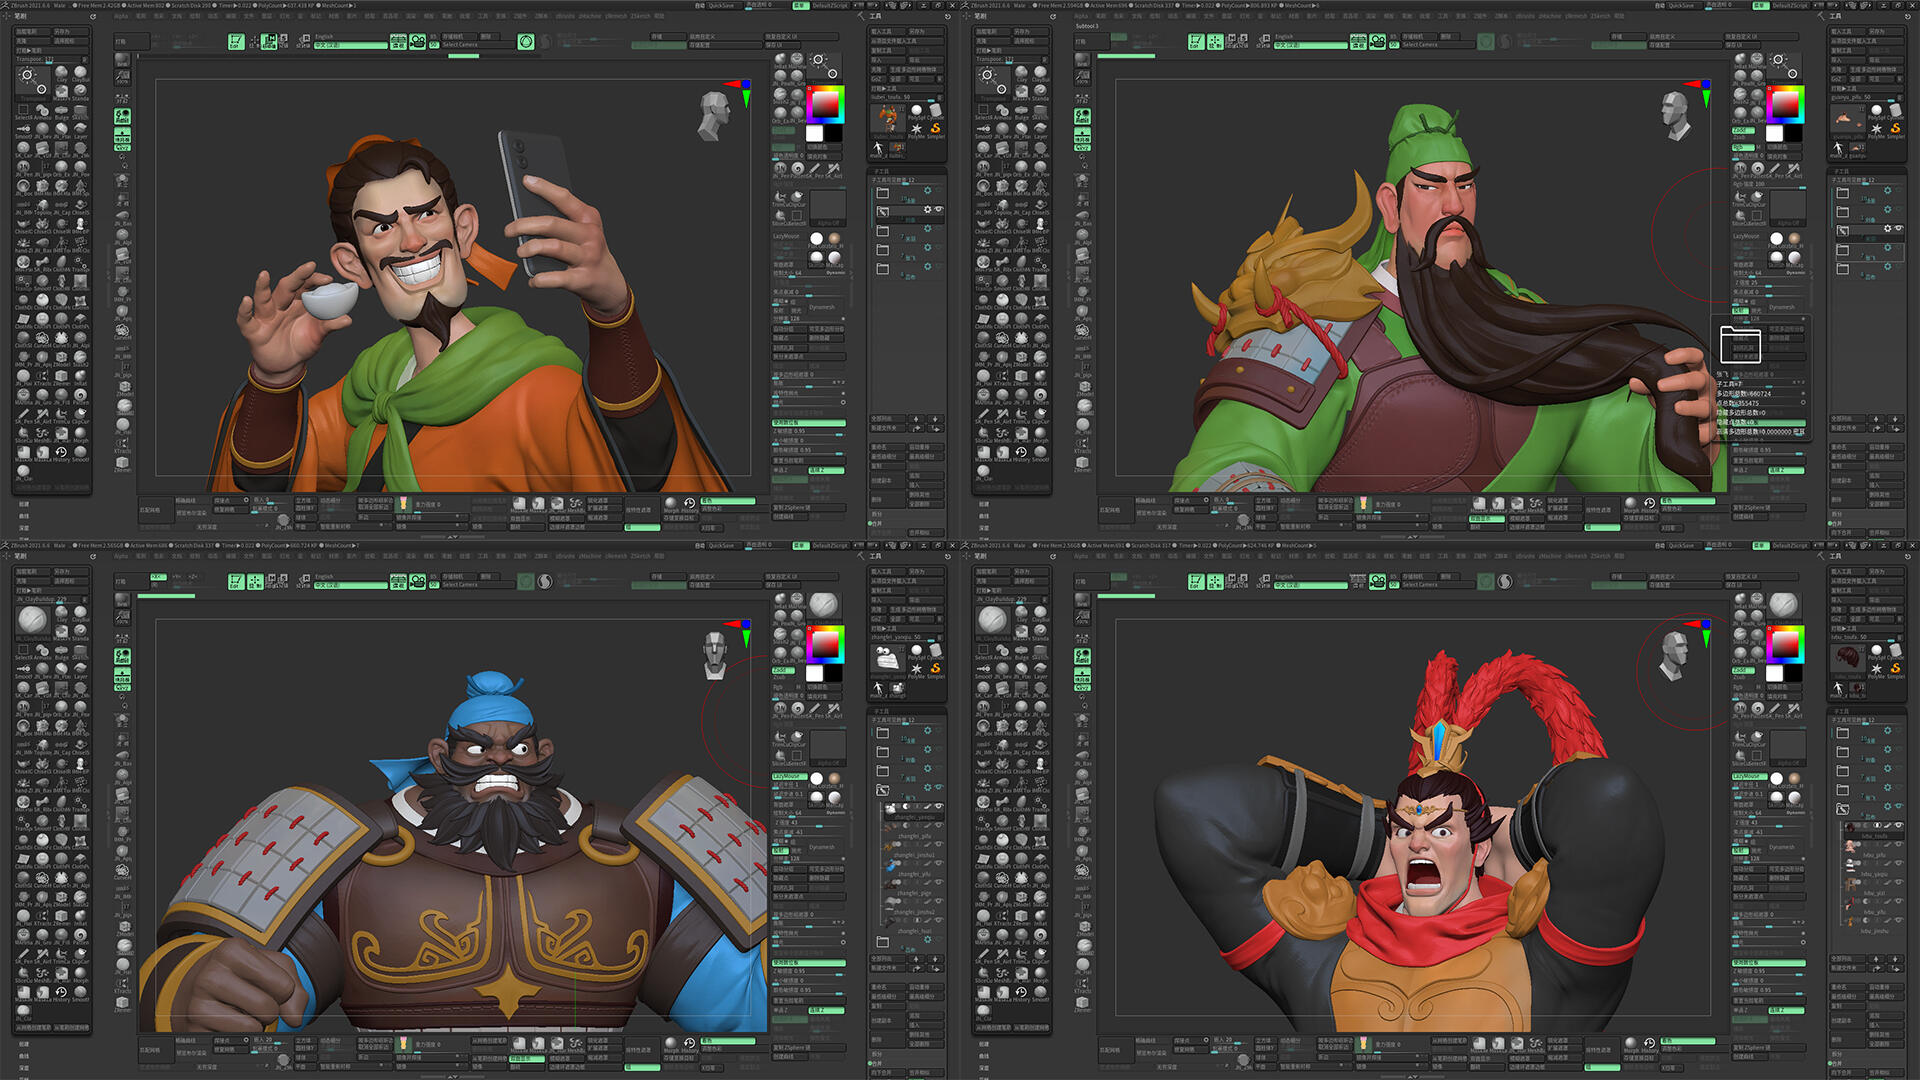The width and height of the screenshot is (1920, 1080).
Task: Click the camera icon in Liu Bei window toolbar
Action: pos(418,41)
